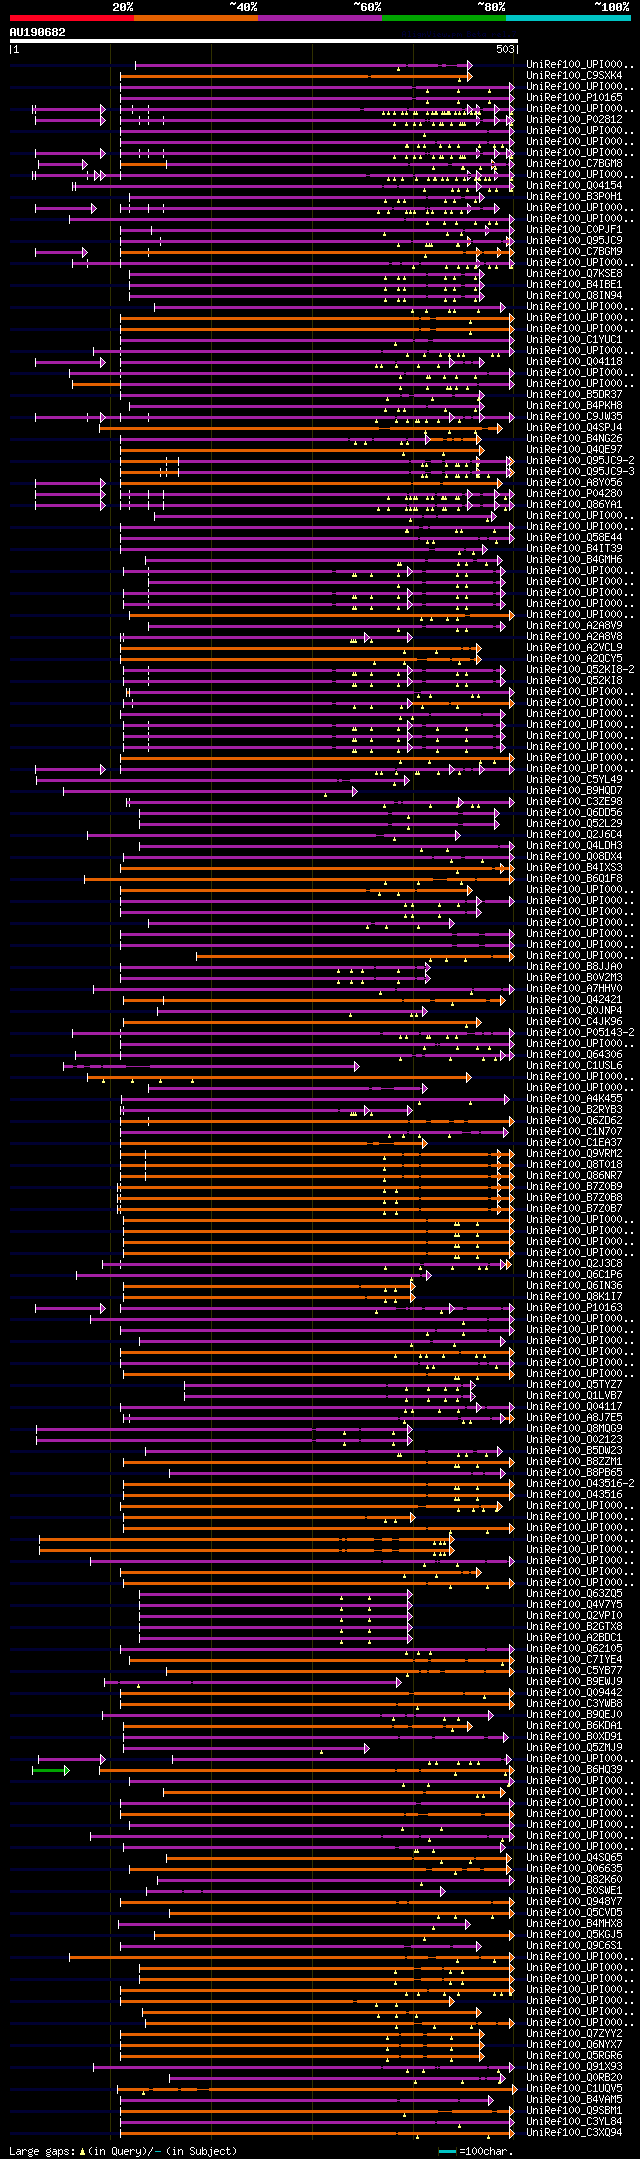640x2159 pixels.
Task: Click the green segment in the B6HQ39 row
Action: click(x=50, y=1770)
